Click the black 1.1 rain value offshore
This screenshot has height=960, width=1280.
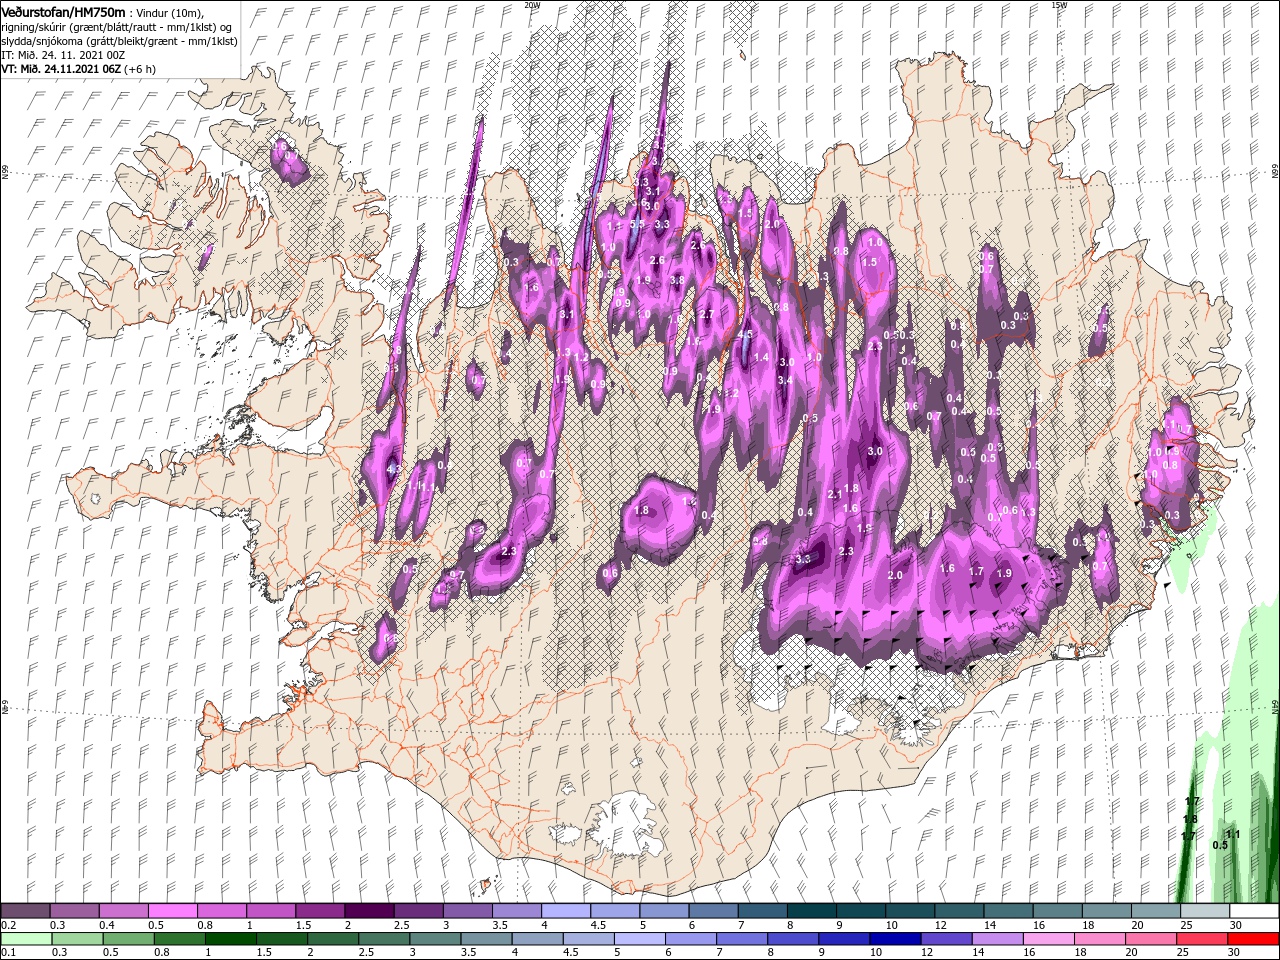[x=1233, y=834]
